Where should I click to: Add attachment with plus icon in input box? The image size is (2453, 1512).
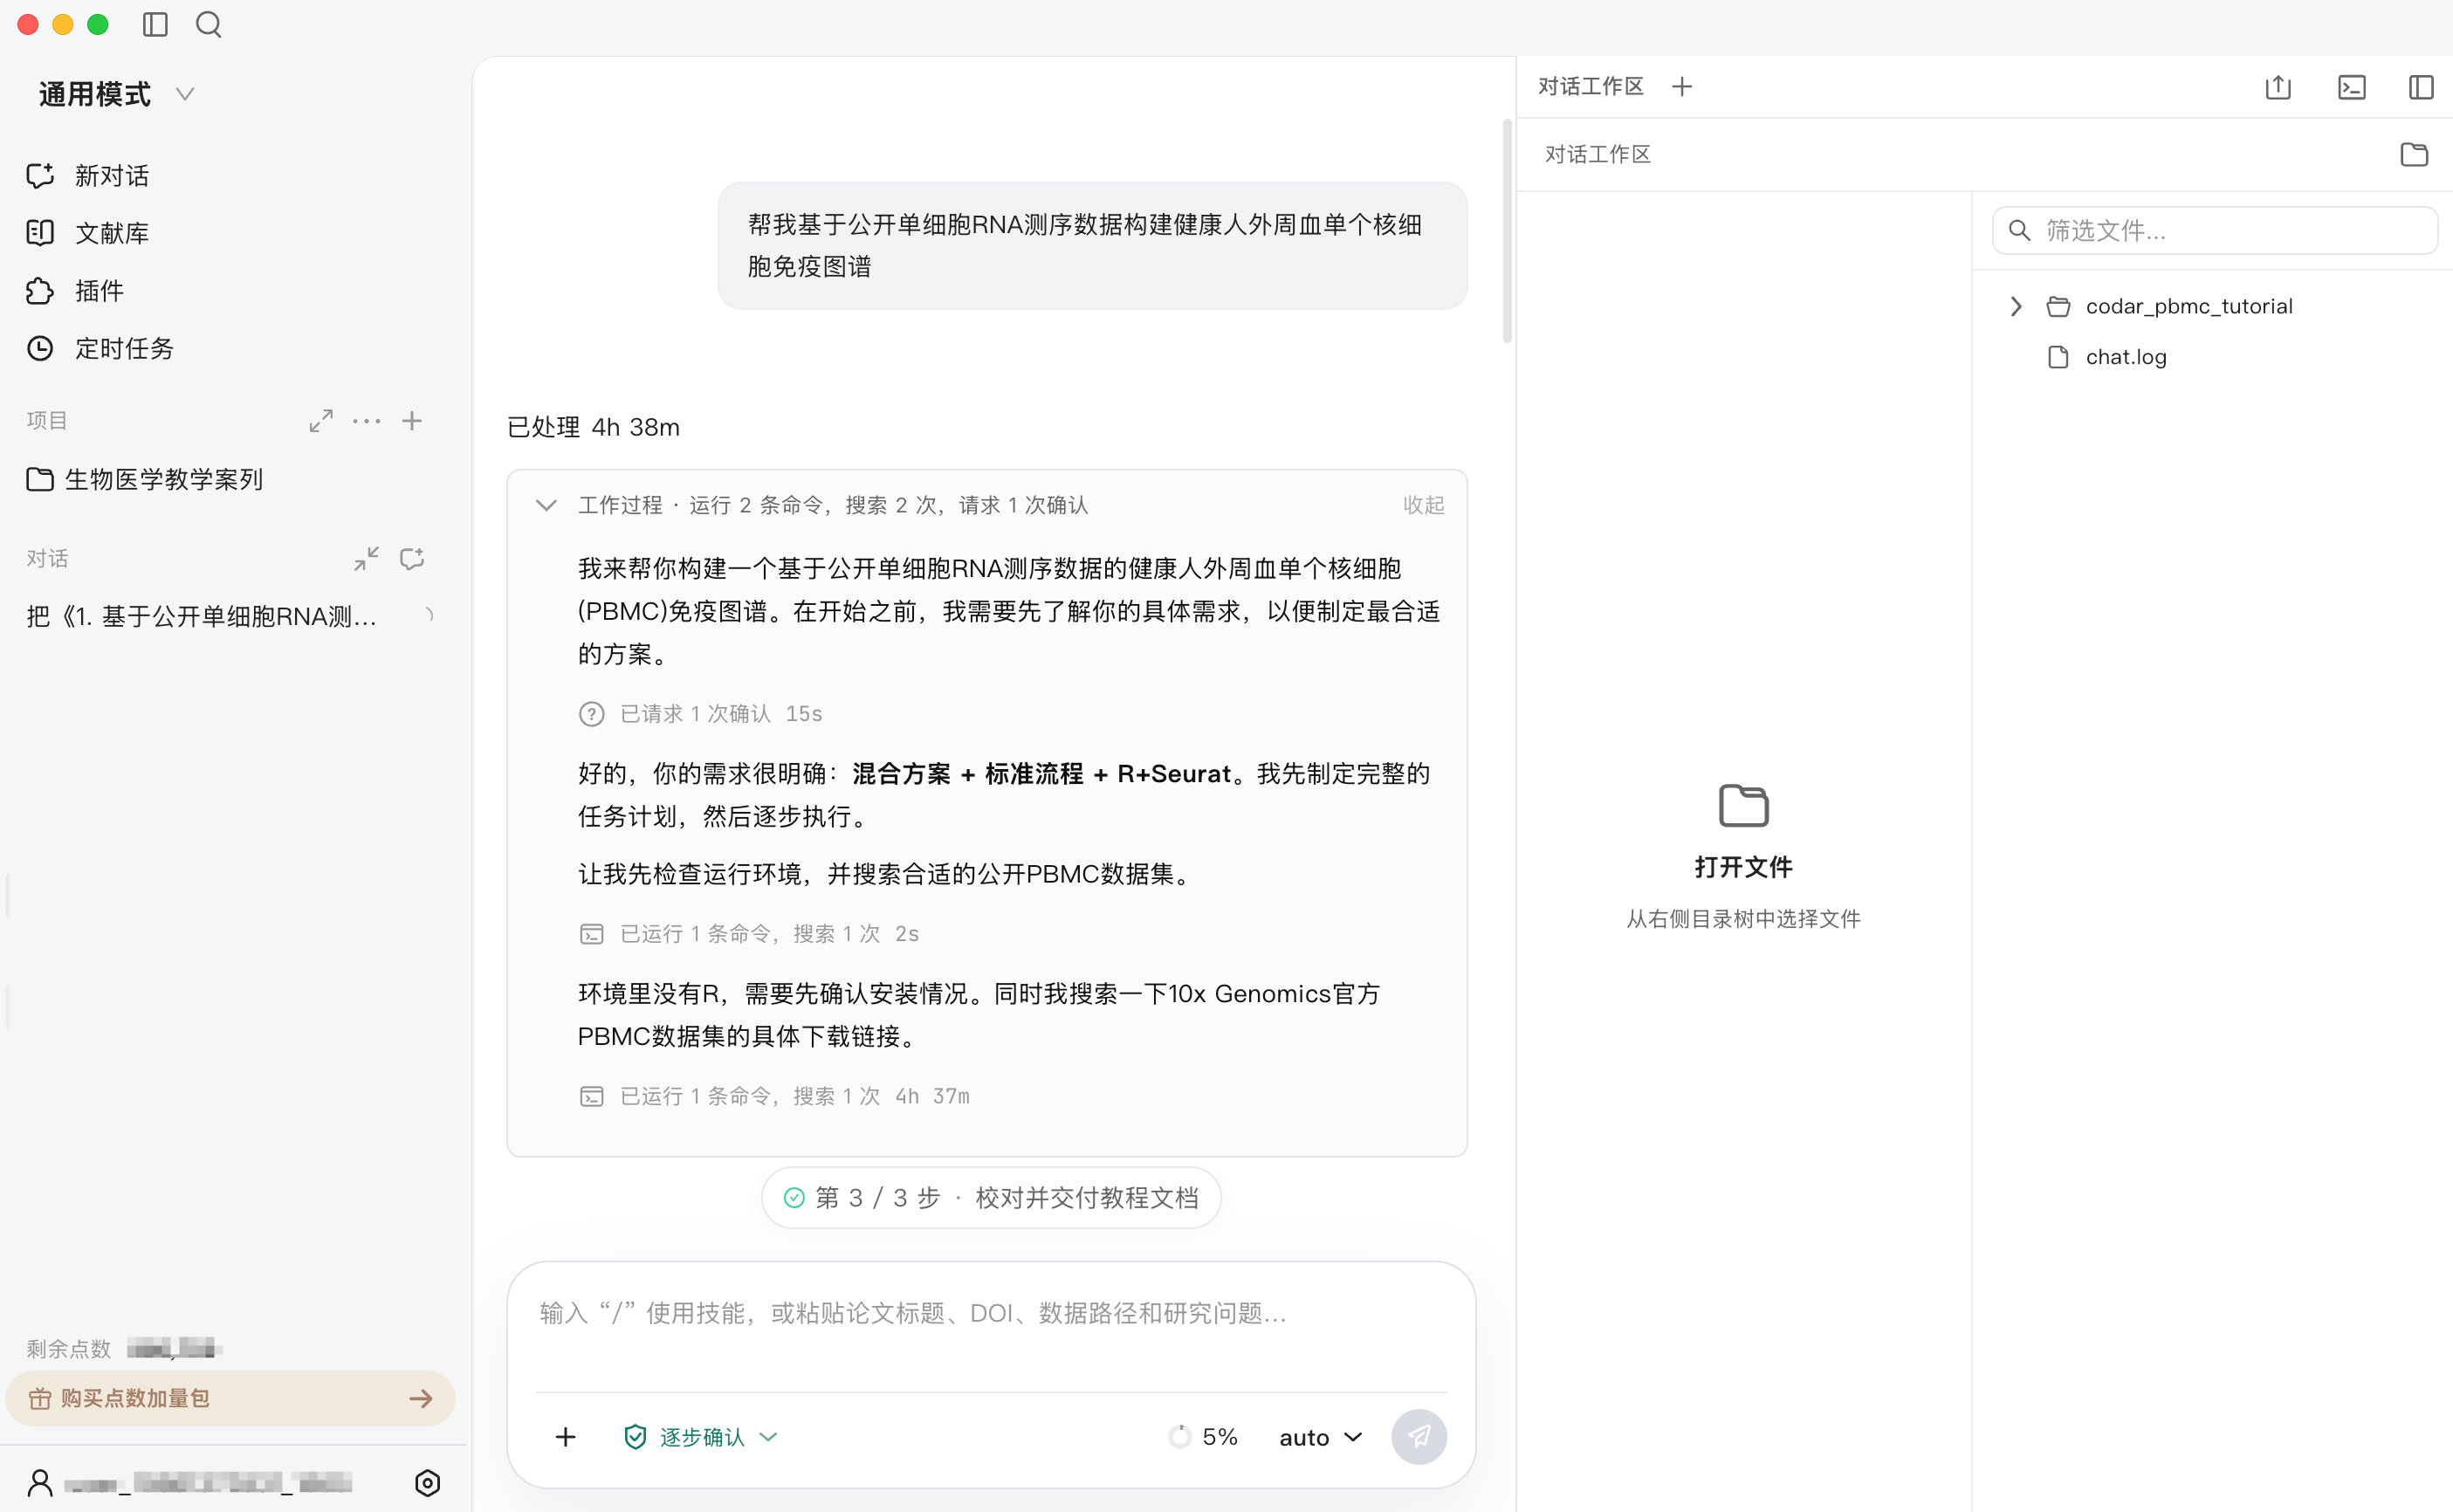click(566, 1437)
